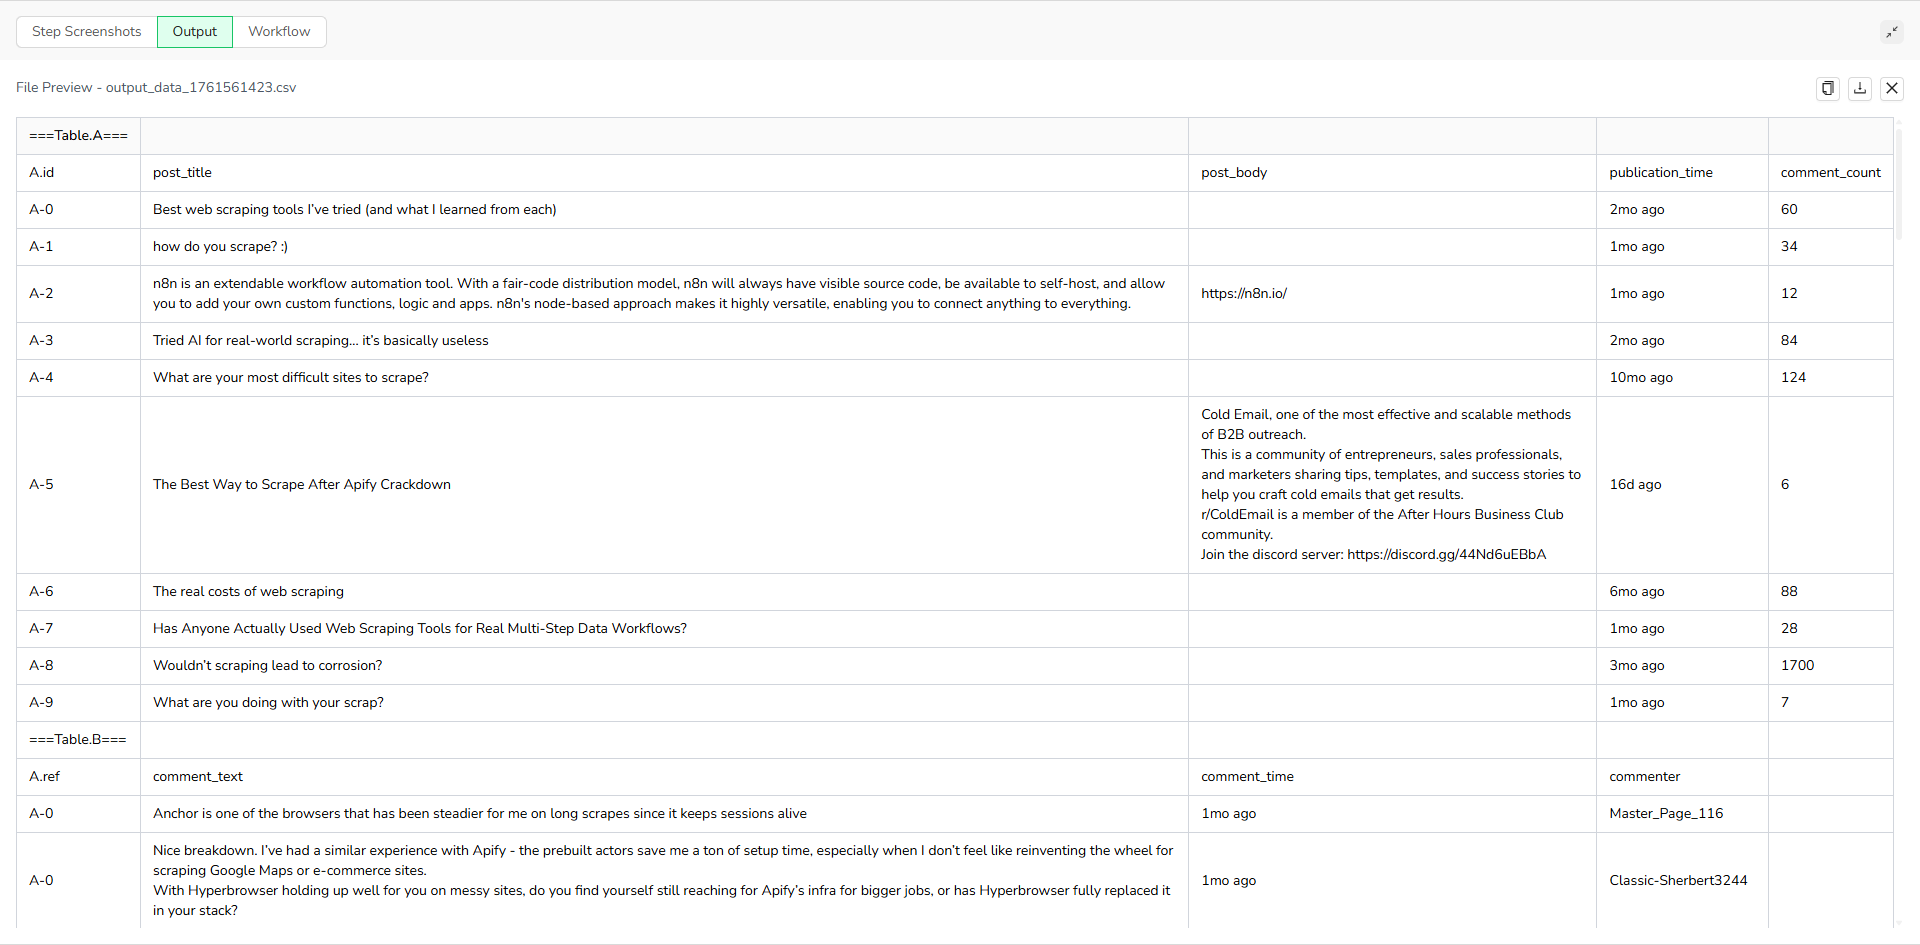The height and width of the screenshot is (945, 1920).
Task: Collapse the expanded preview panel
Action: click(x=1892, y=31)
